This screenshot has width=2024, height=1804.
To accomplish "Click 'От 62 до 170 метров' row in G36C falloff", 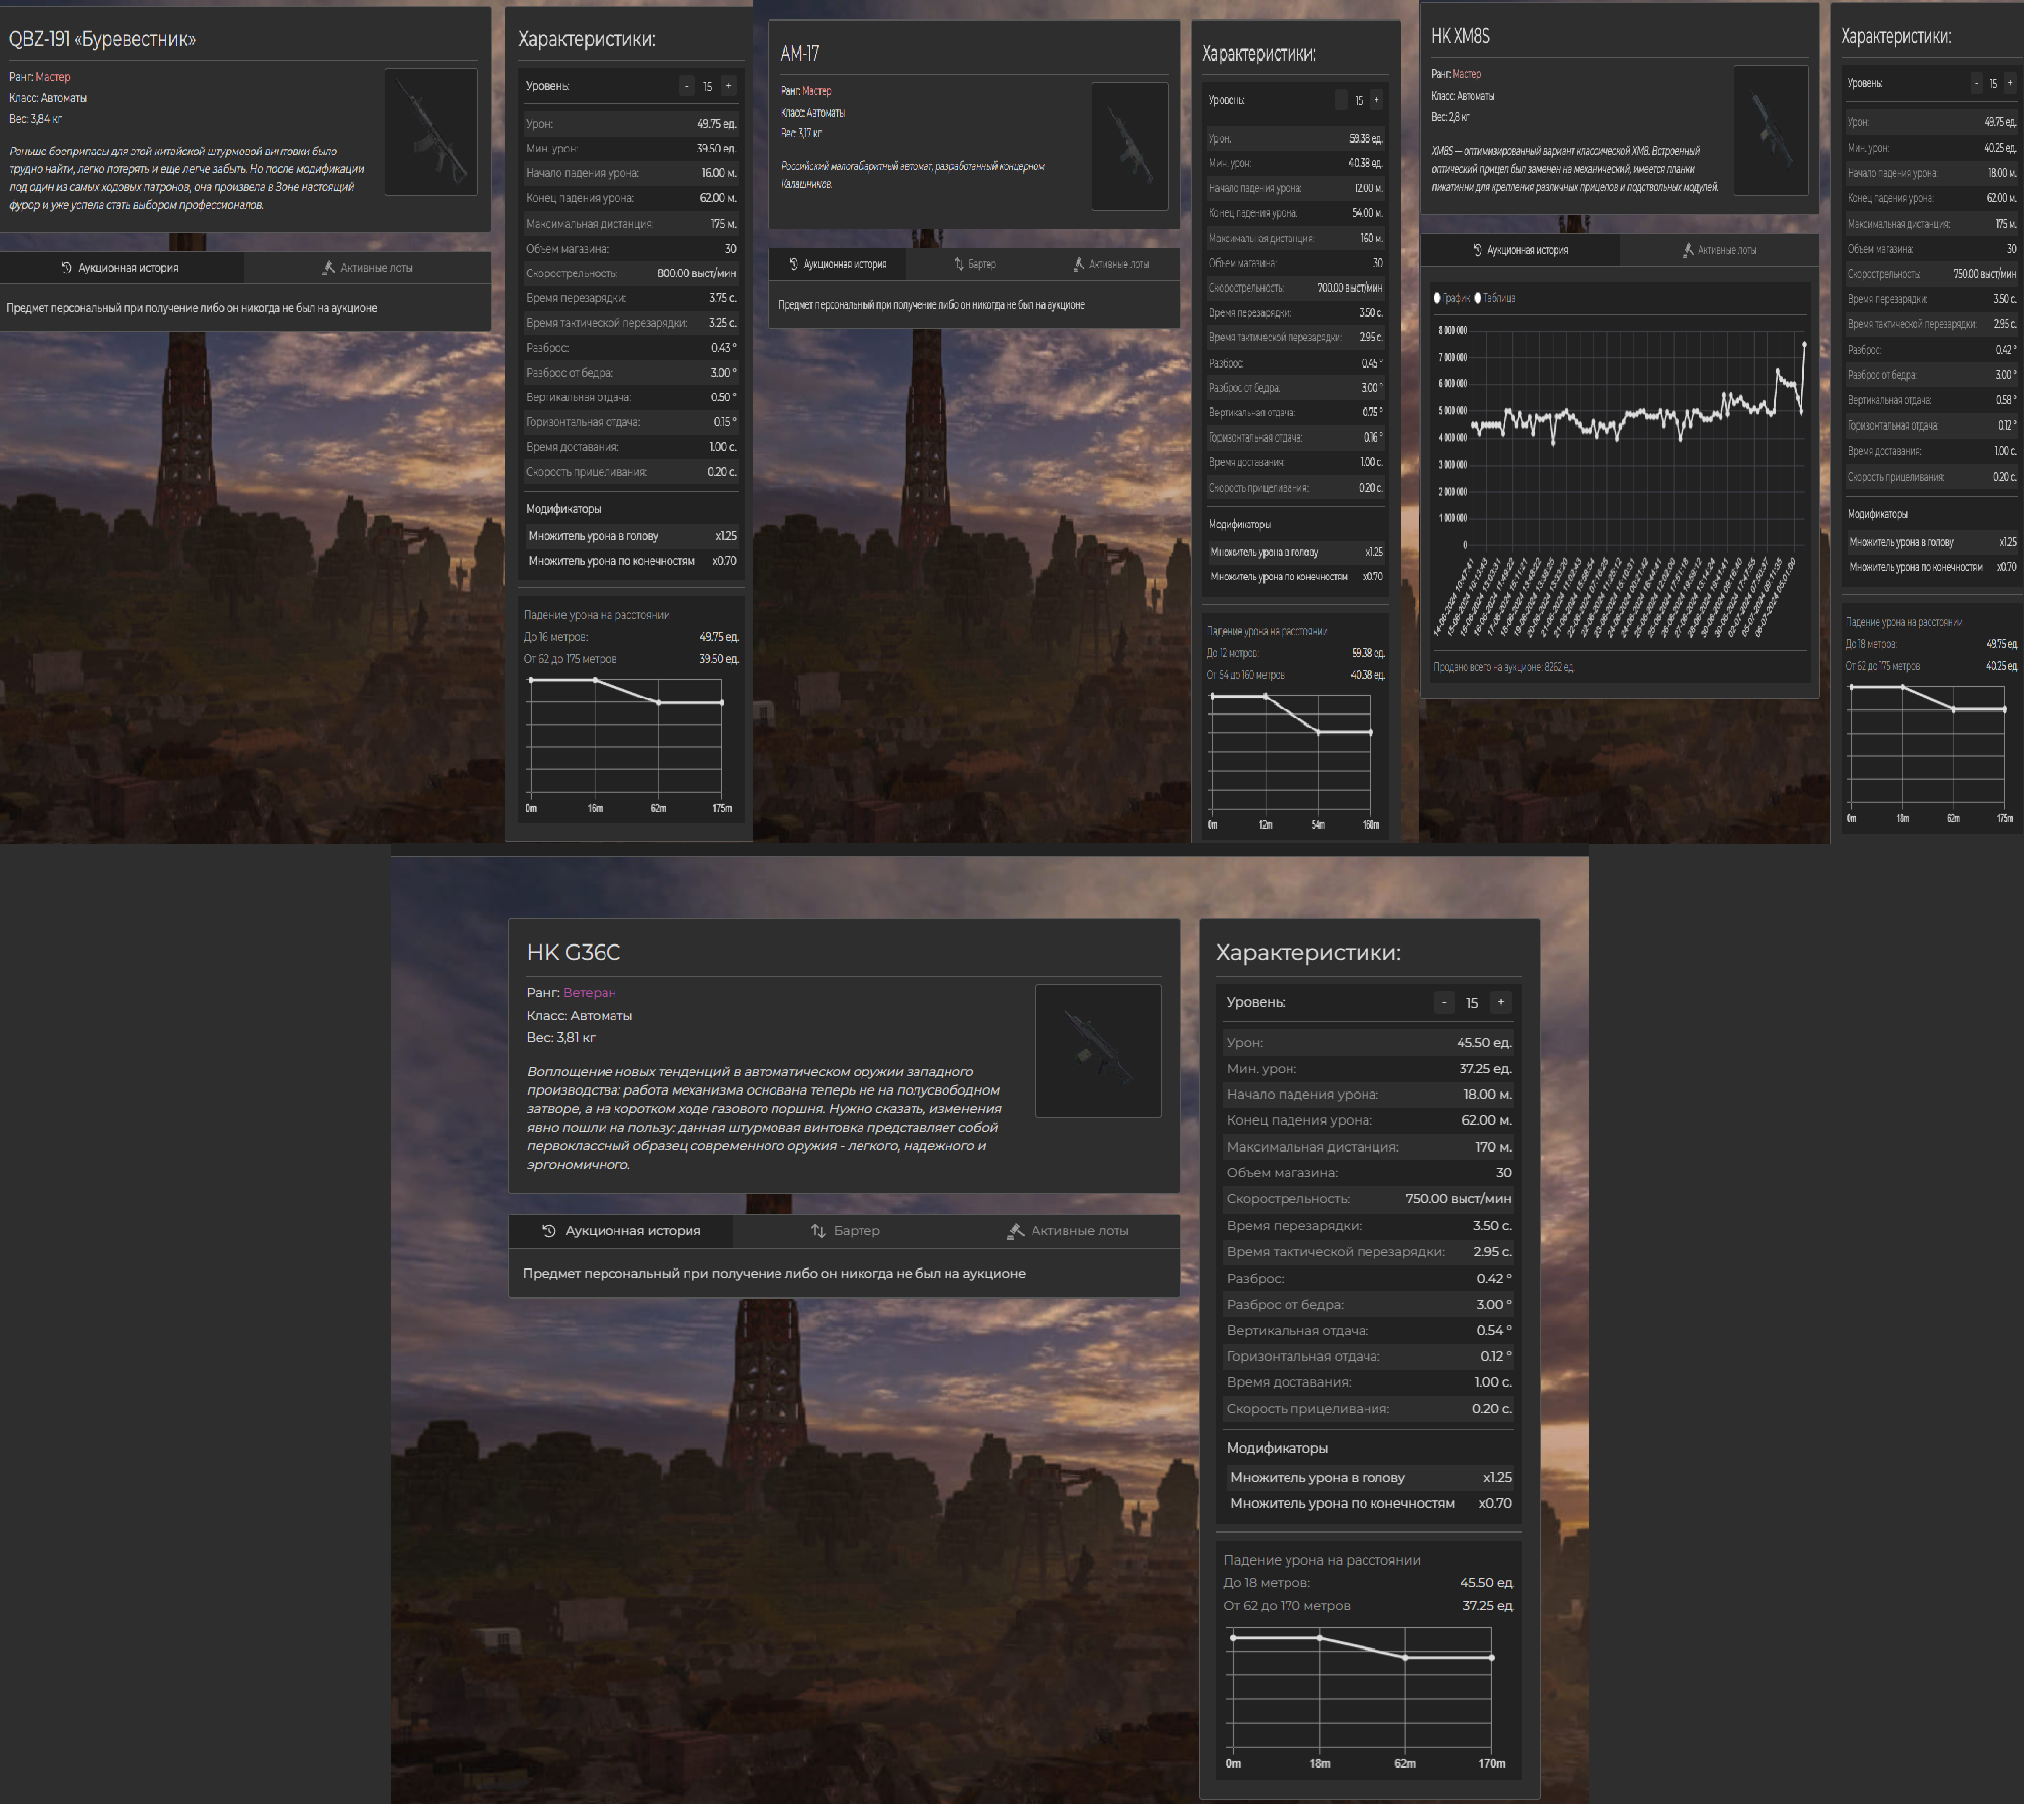I will pos(1368,1606).
